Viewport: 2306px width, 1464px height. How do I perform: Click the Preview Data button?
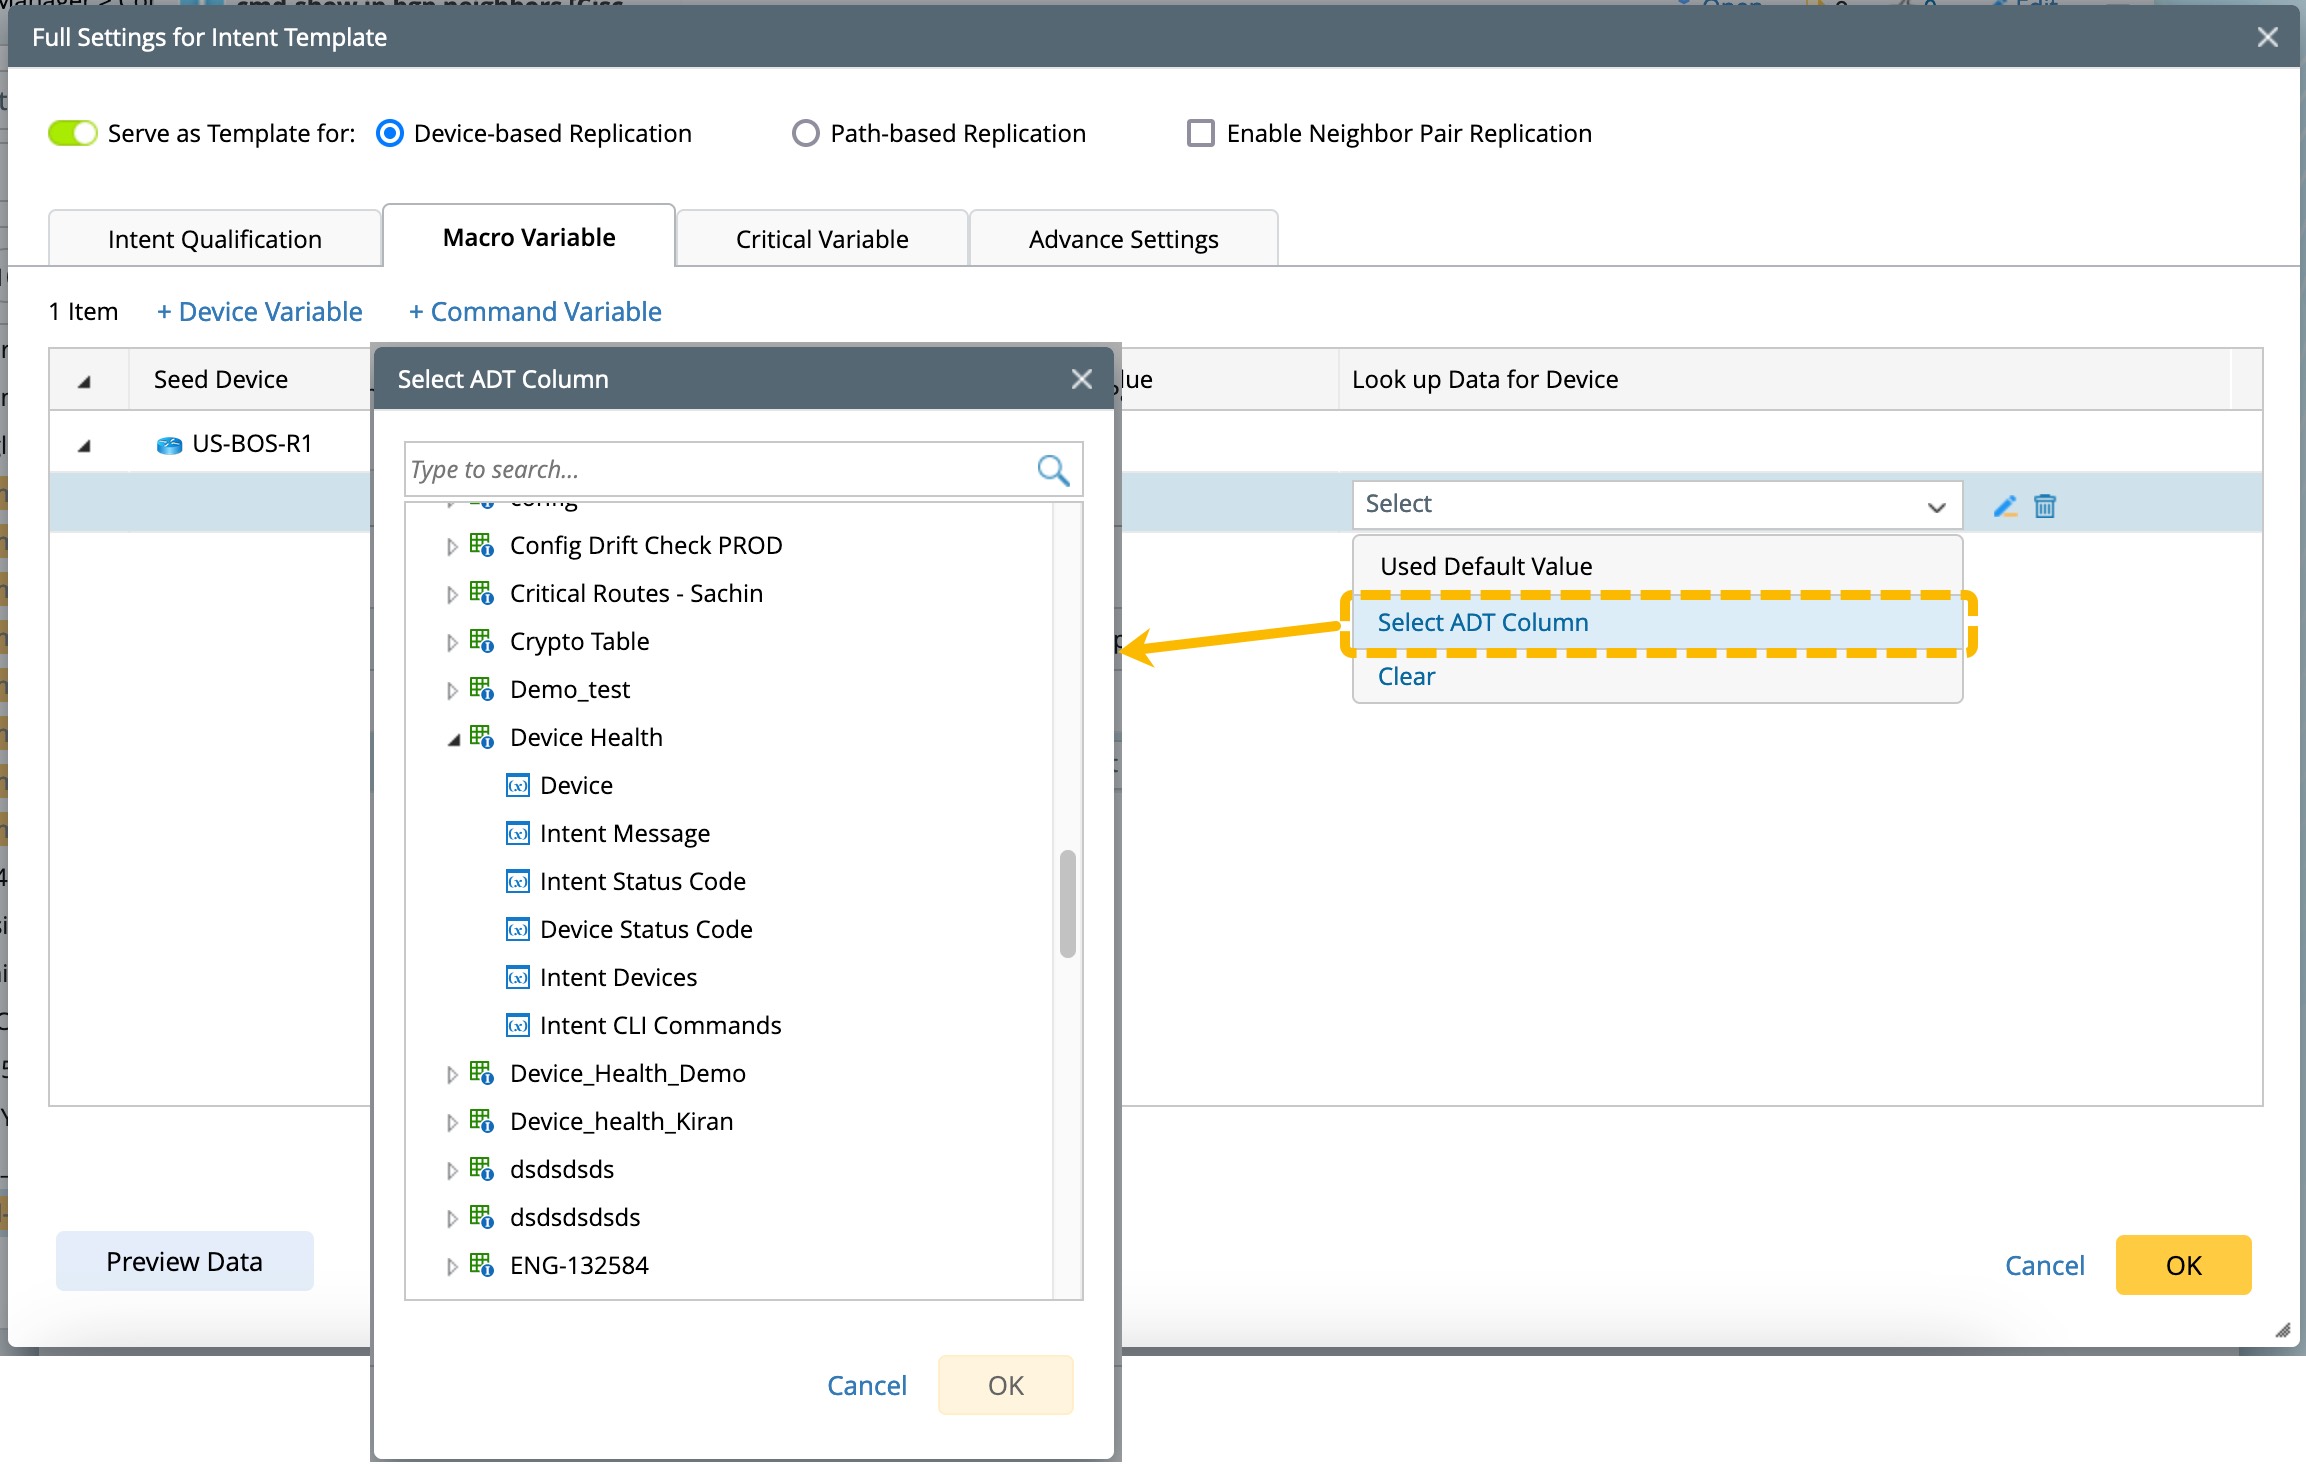184,1262
